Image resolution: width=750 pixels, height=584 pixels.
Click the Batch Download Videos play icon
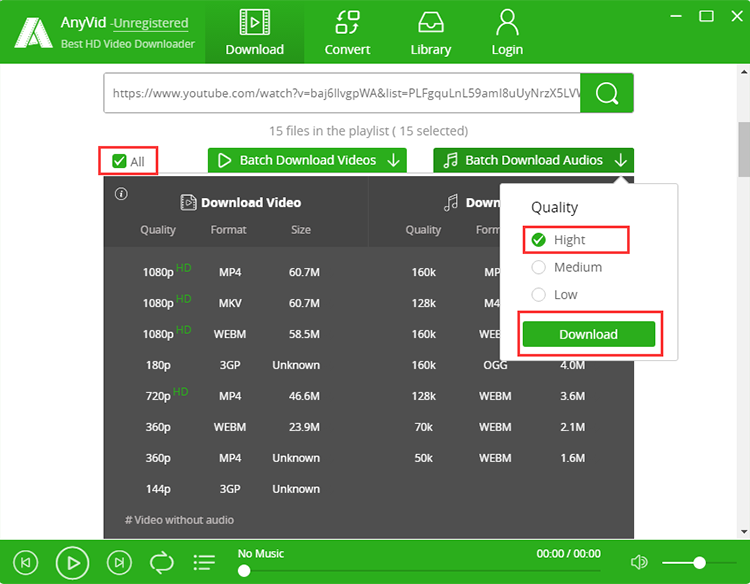pyautogui.click(x=224, y=160)
